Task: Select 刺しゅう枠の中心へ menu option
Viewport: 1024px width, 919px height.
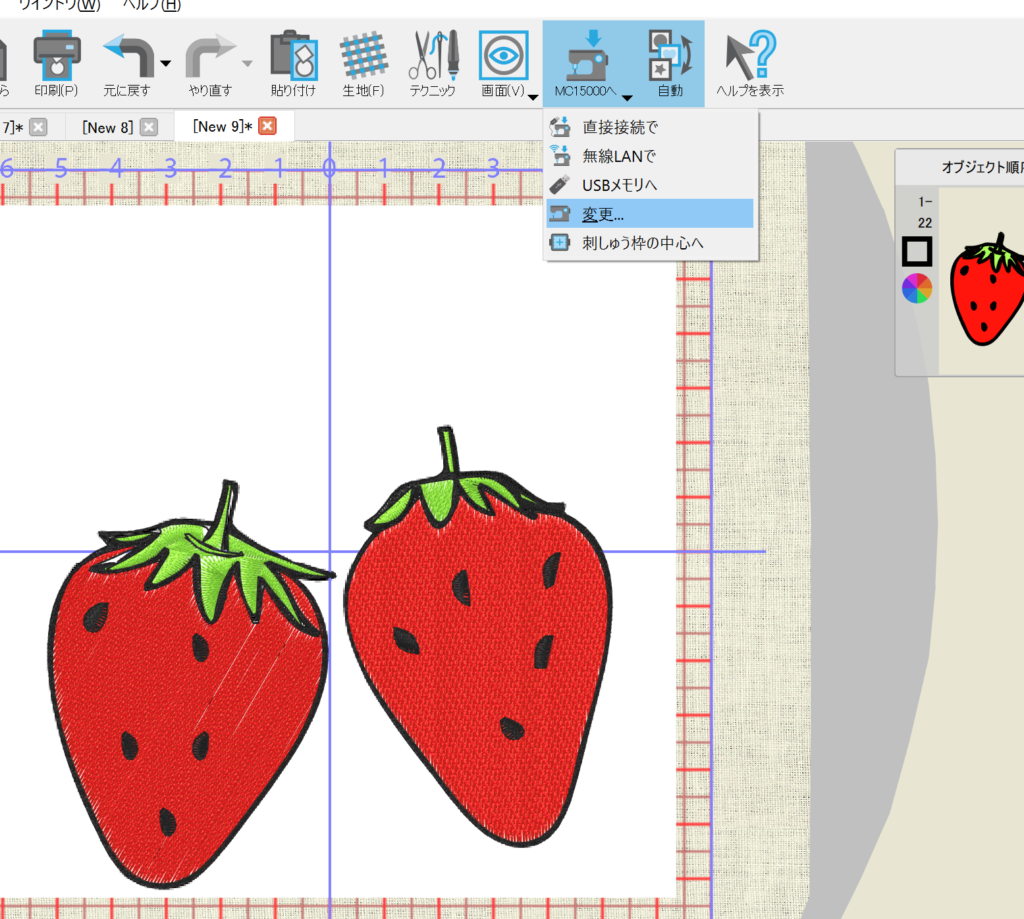Action: click(x=643, y=243)
